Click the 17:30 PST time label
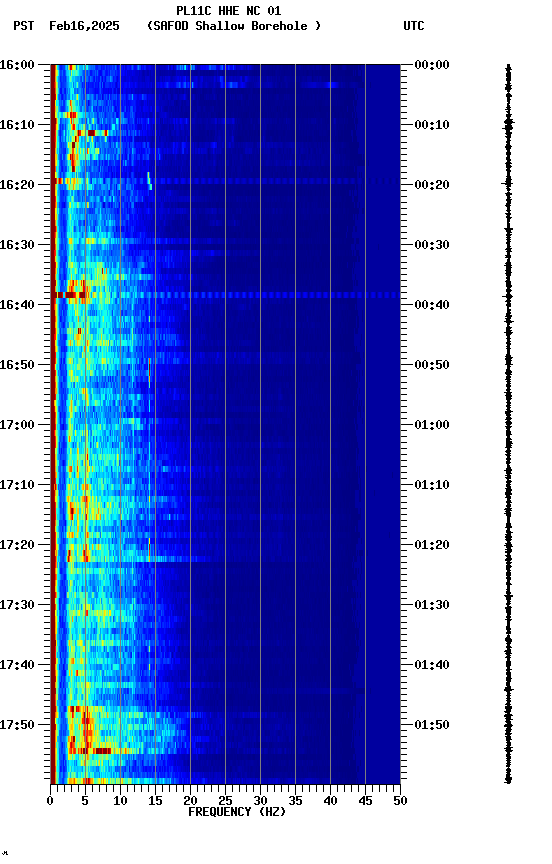552x864 pixels. coord(17,606)
